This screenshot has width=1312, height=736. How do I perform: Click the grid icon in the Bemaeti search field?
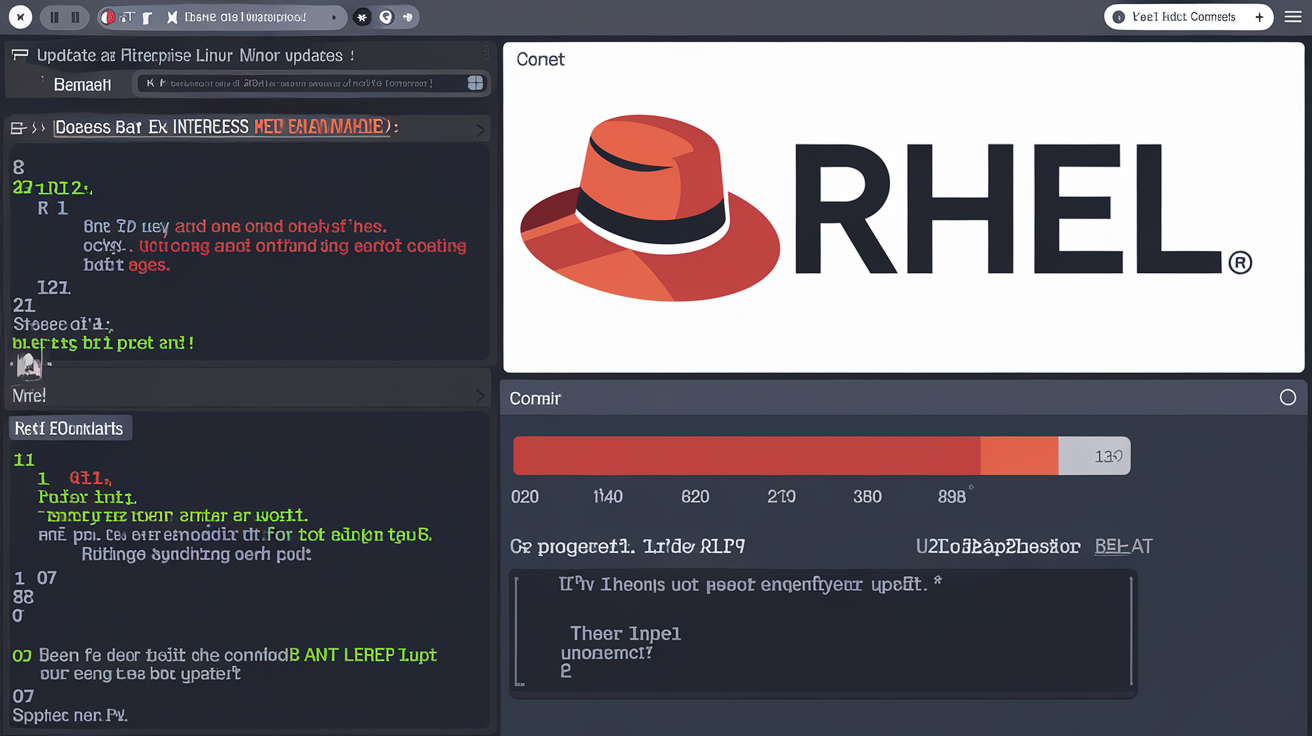click(475, 83)
